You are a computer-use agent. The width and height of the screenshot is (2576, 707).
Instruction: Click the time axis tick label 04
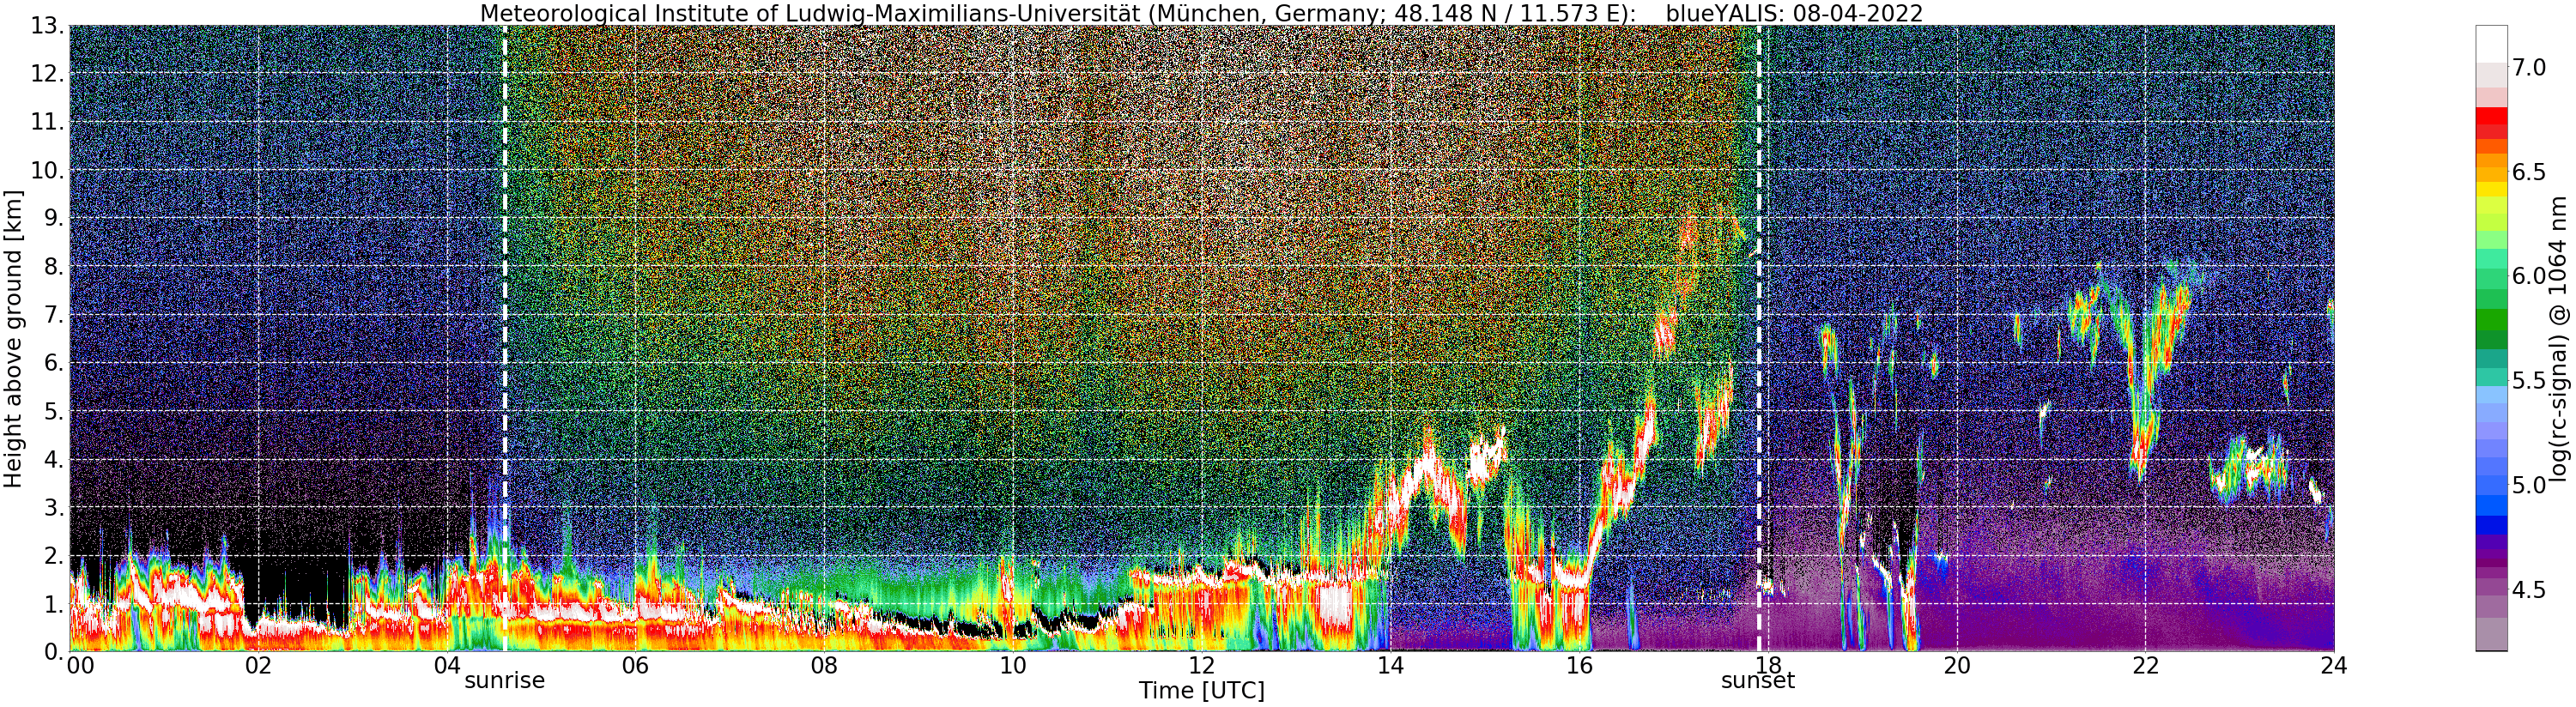[447, 665]
